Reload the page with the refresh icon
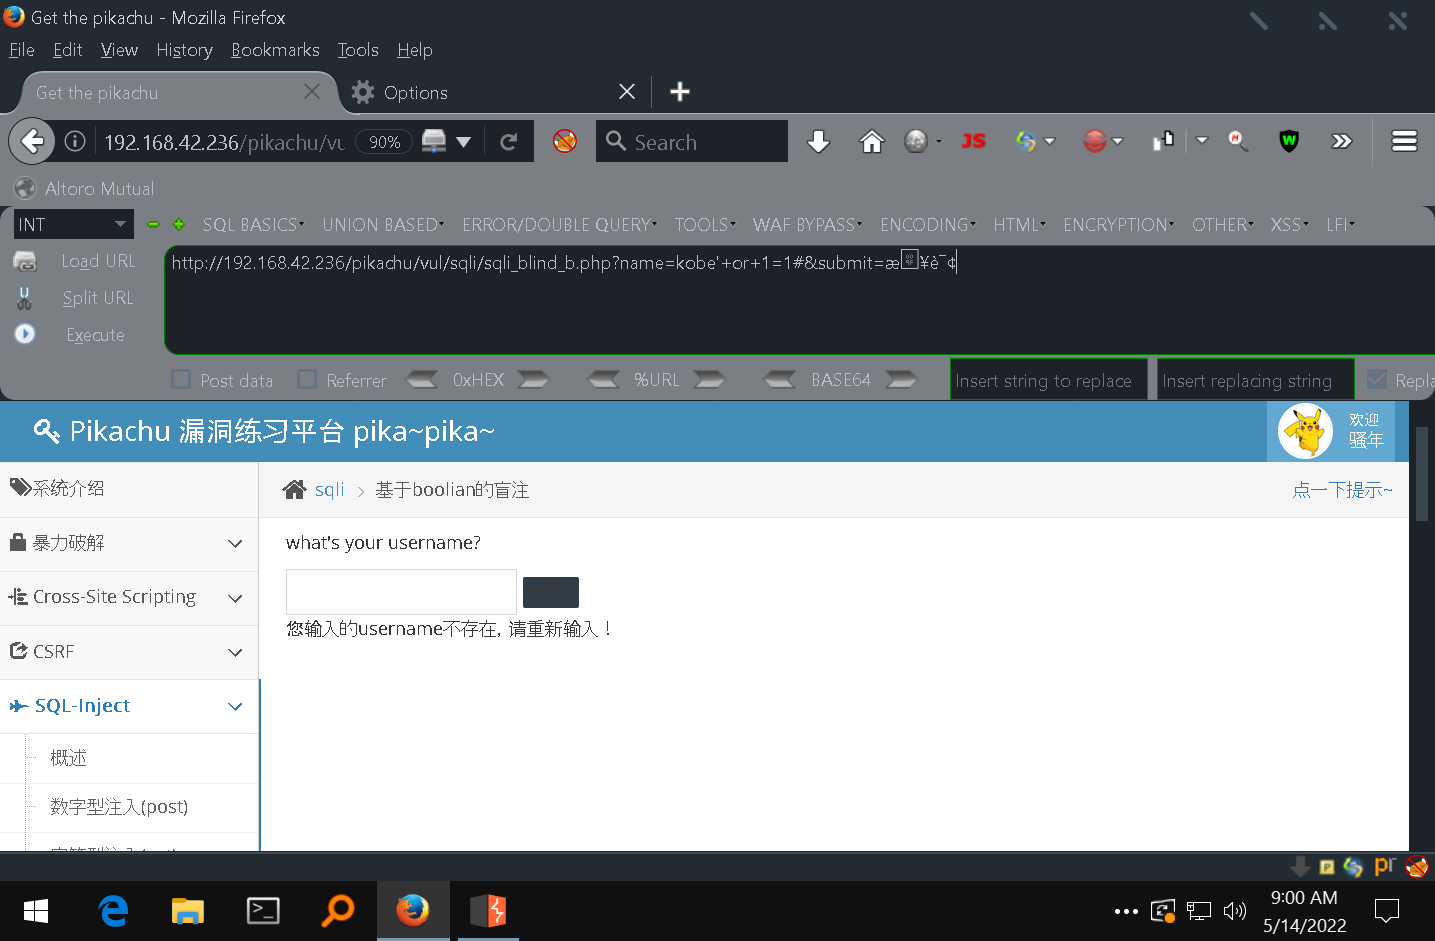Viewport: 1435px width, 941px height. click(x=508, y=142)
